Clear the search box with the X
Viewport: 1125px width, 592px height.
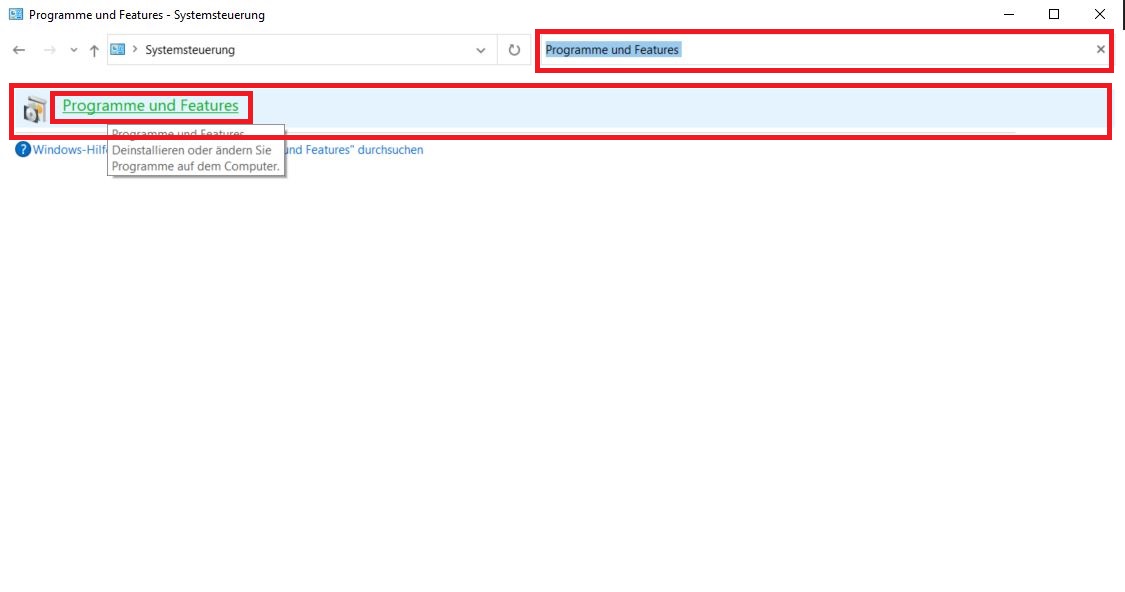click(1101, 49)
